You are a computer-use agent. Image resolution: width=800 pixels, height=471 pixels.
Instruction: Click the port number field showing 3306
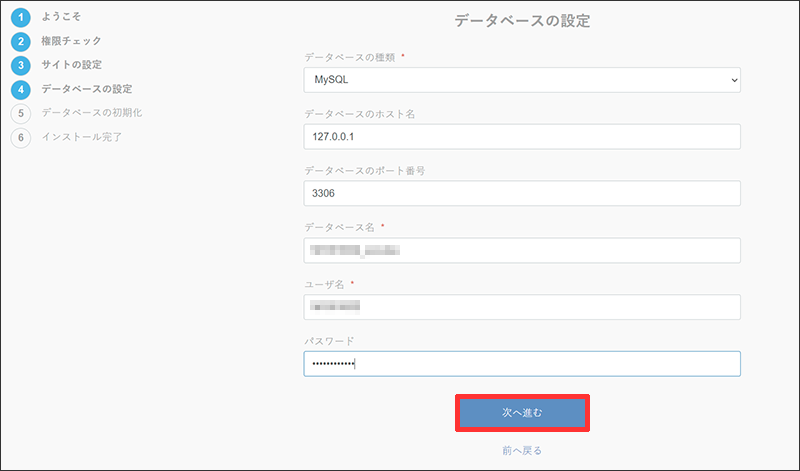(521, 193)
